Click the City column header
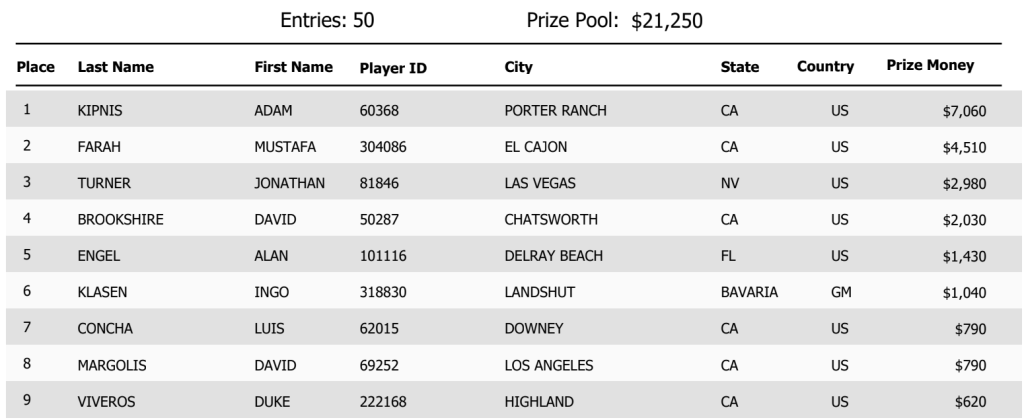Image resolution: width=1024 pixels, height=420 pixels. pyautogui.click(x=519, y=68)
